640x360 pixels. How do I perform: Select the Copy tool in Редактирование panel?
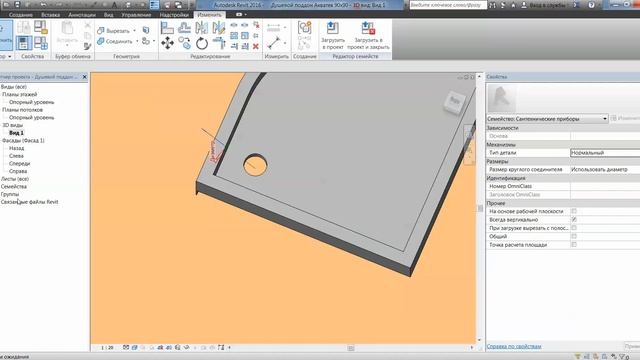pyautogui.click(x=184, y=43)
